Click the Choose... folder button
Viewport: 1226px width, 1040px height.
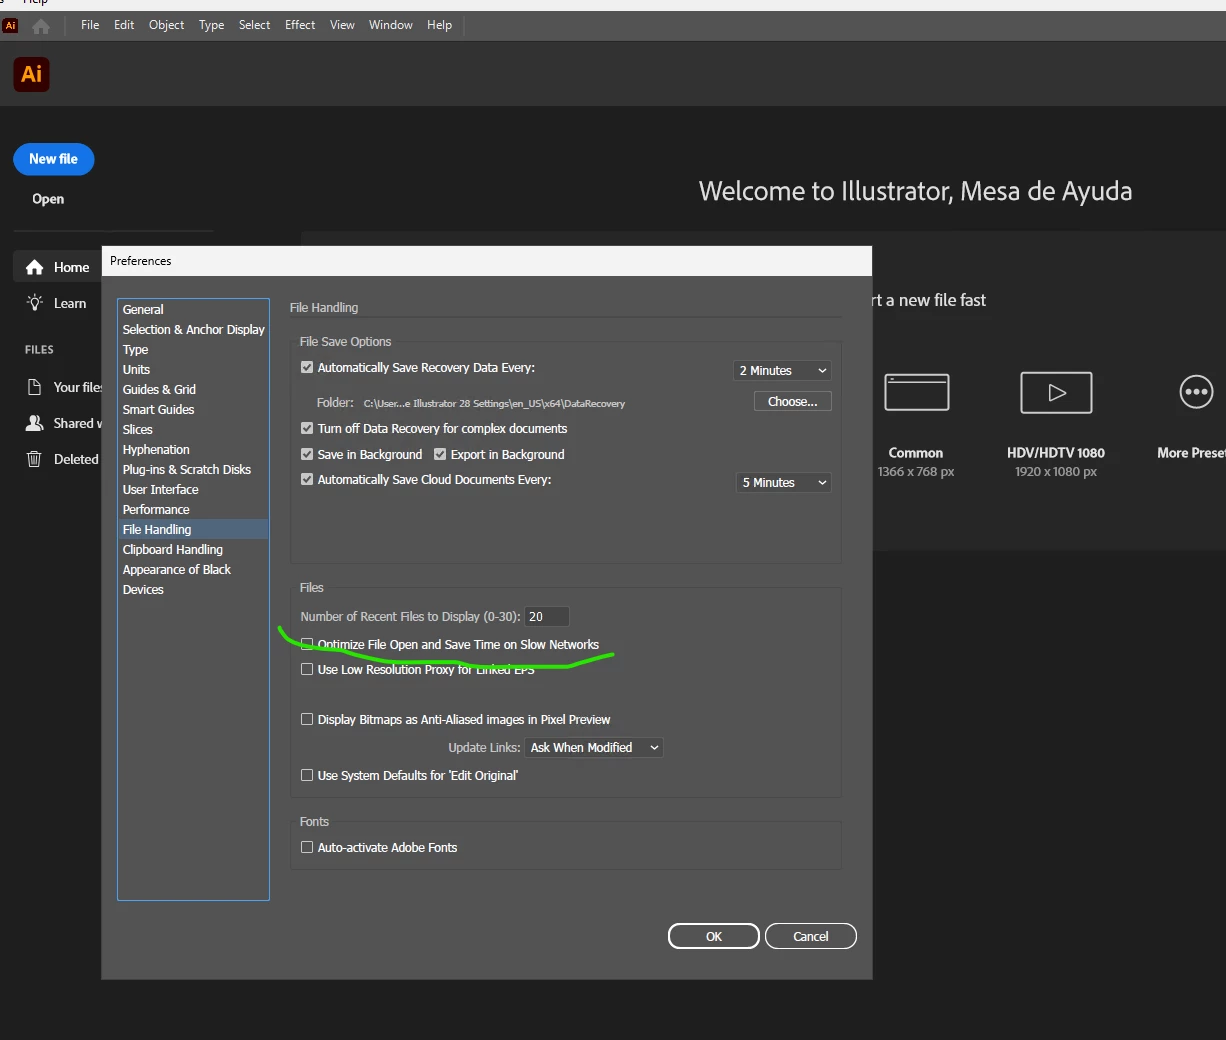click(x=793, y=401)
